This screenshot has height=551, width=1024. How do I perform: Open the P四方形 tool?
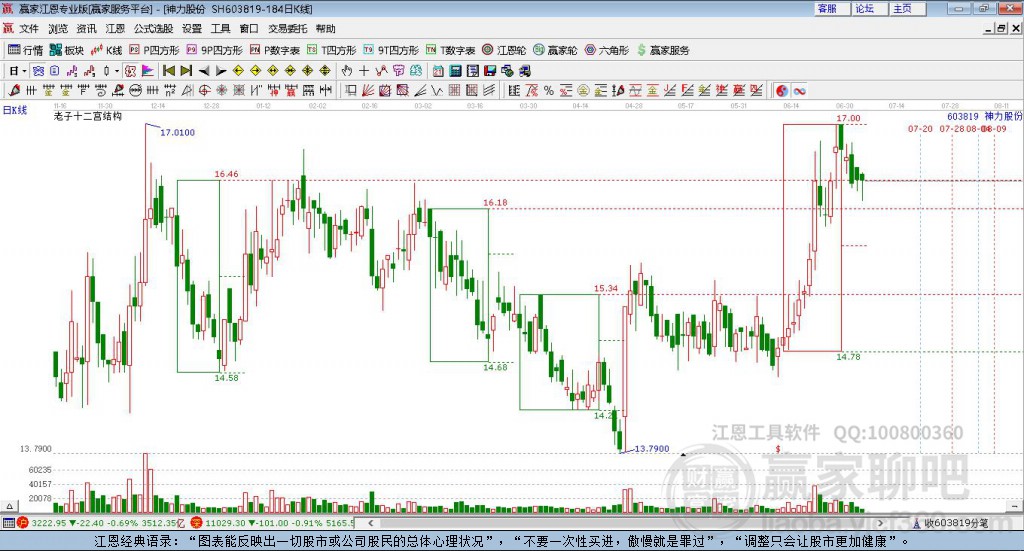[154, 50]
